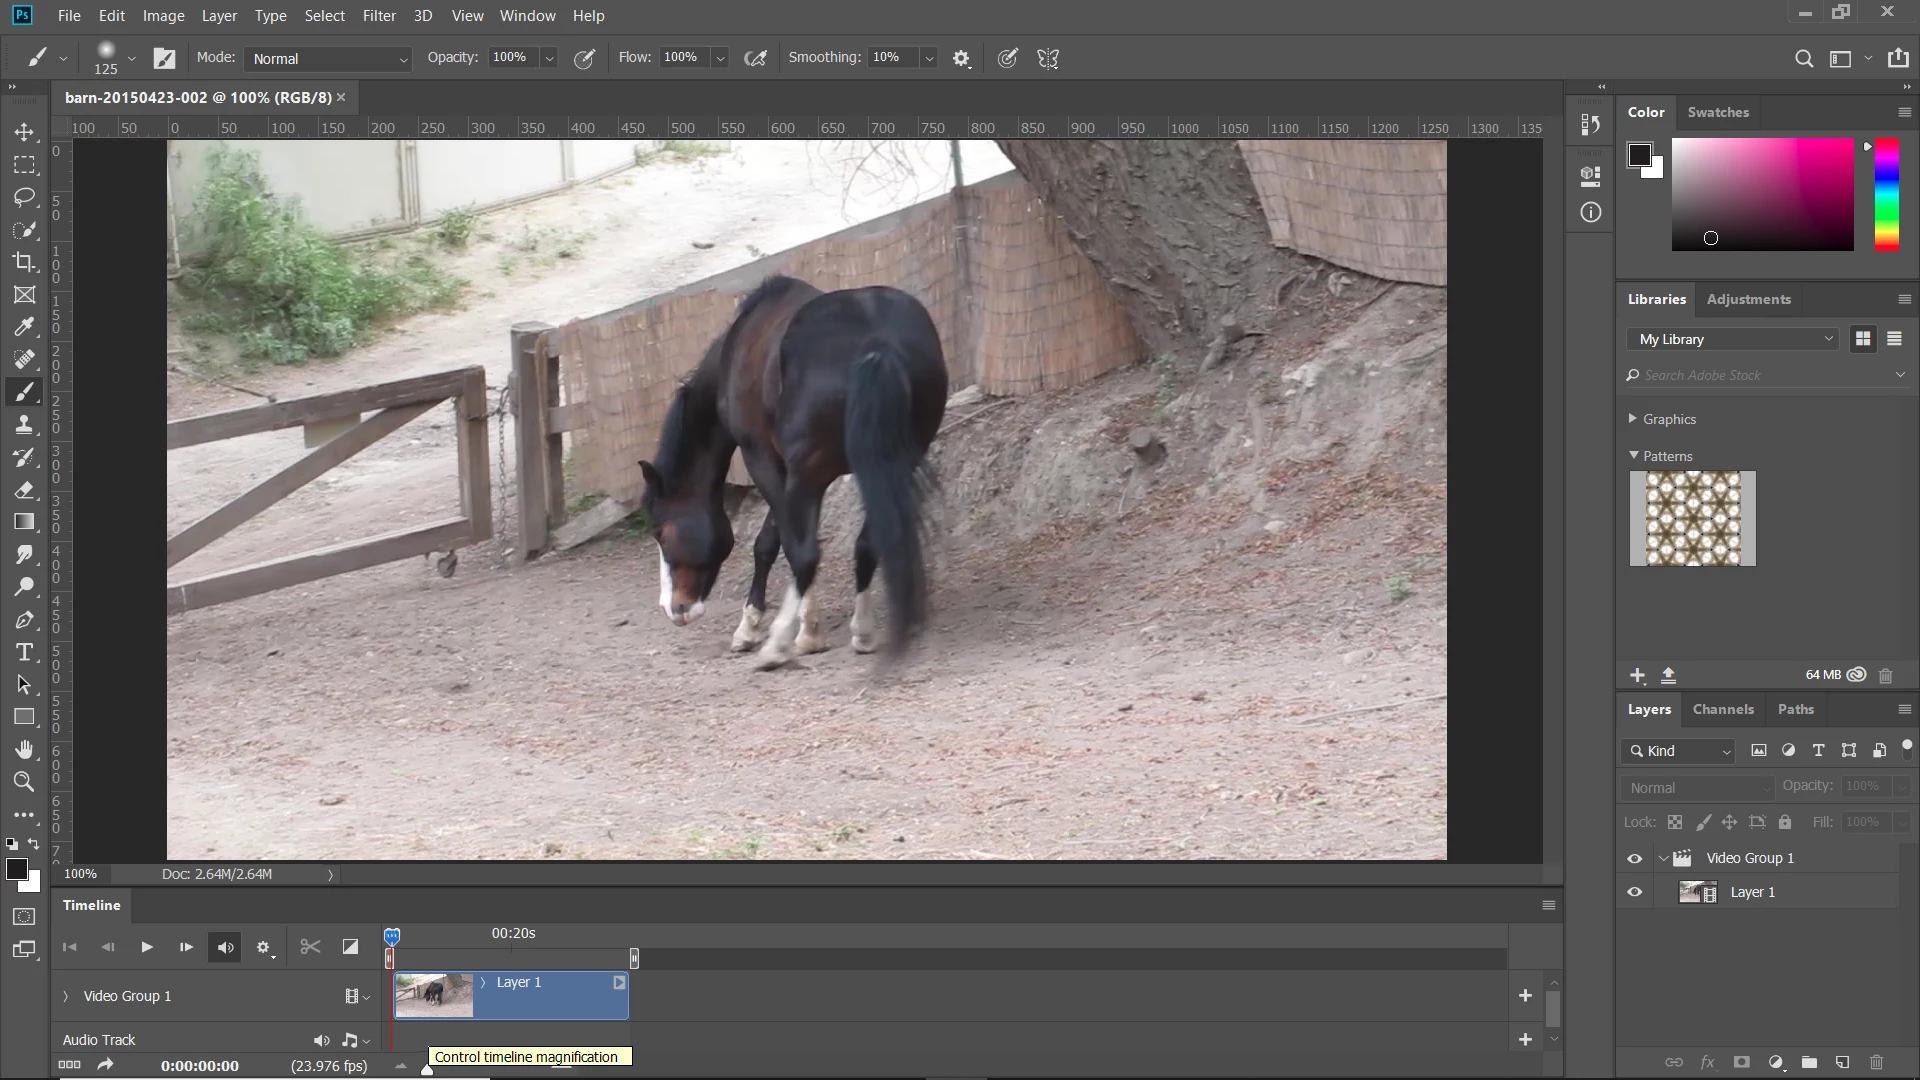
Task: Click the pattern thumbnail in Libraries
Action: pyautogui.click(x=1692, y=519)
